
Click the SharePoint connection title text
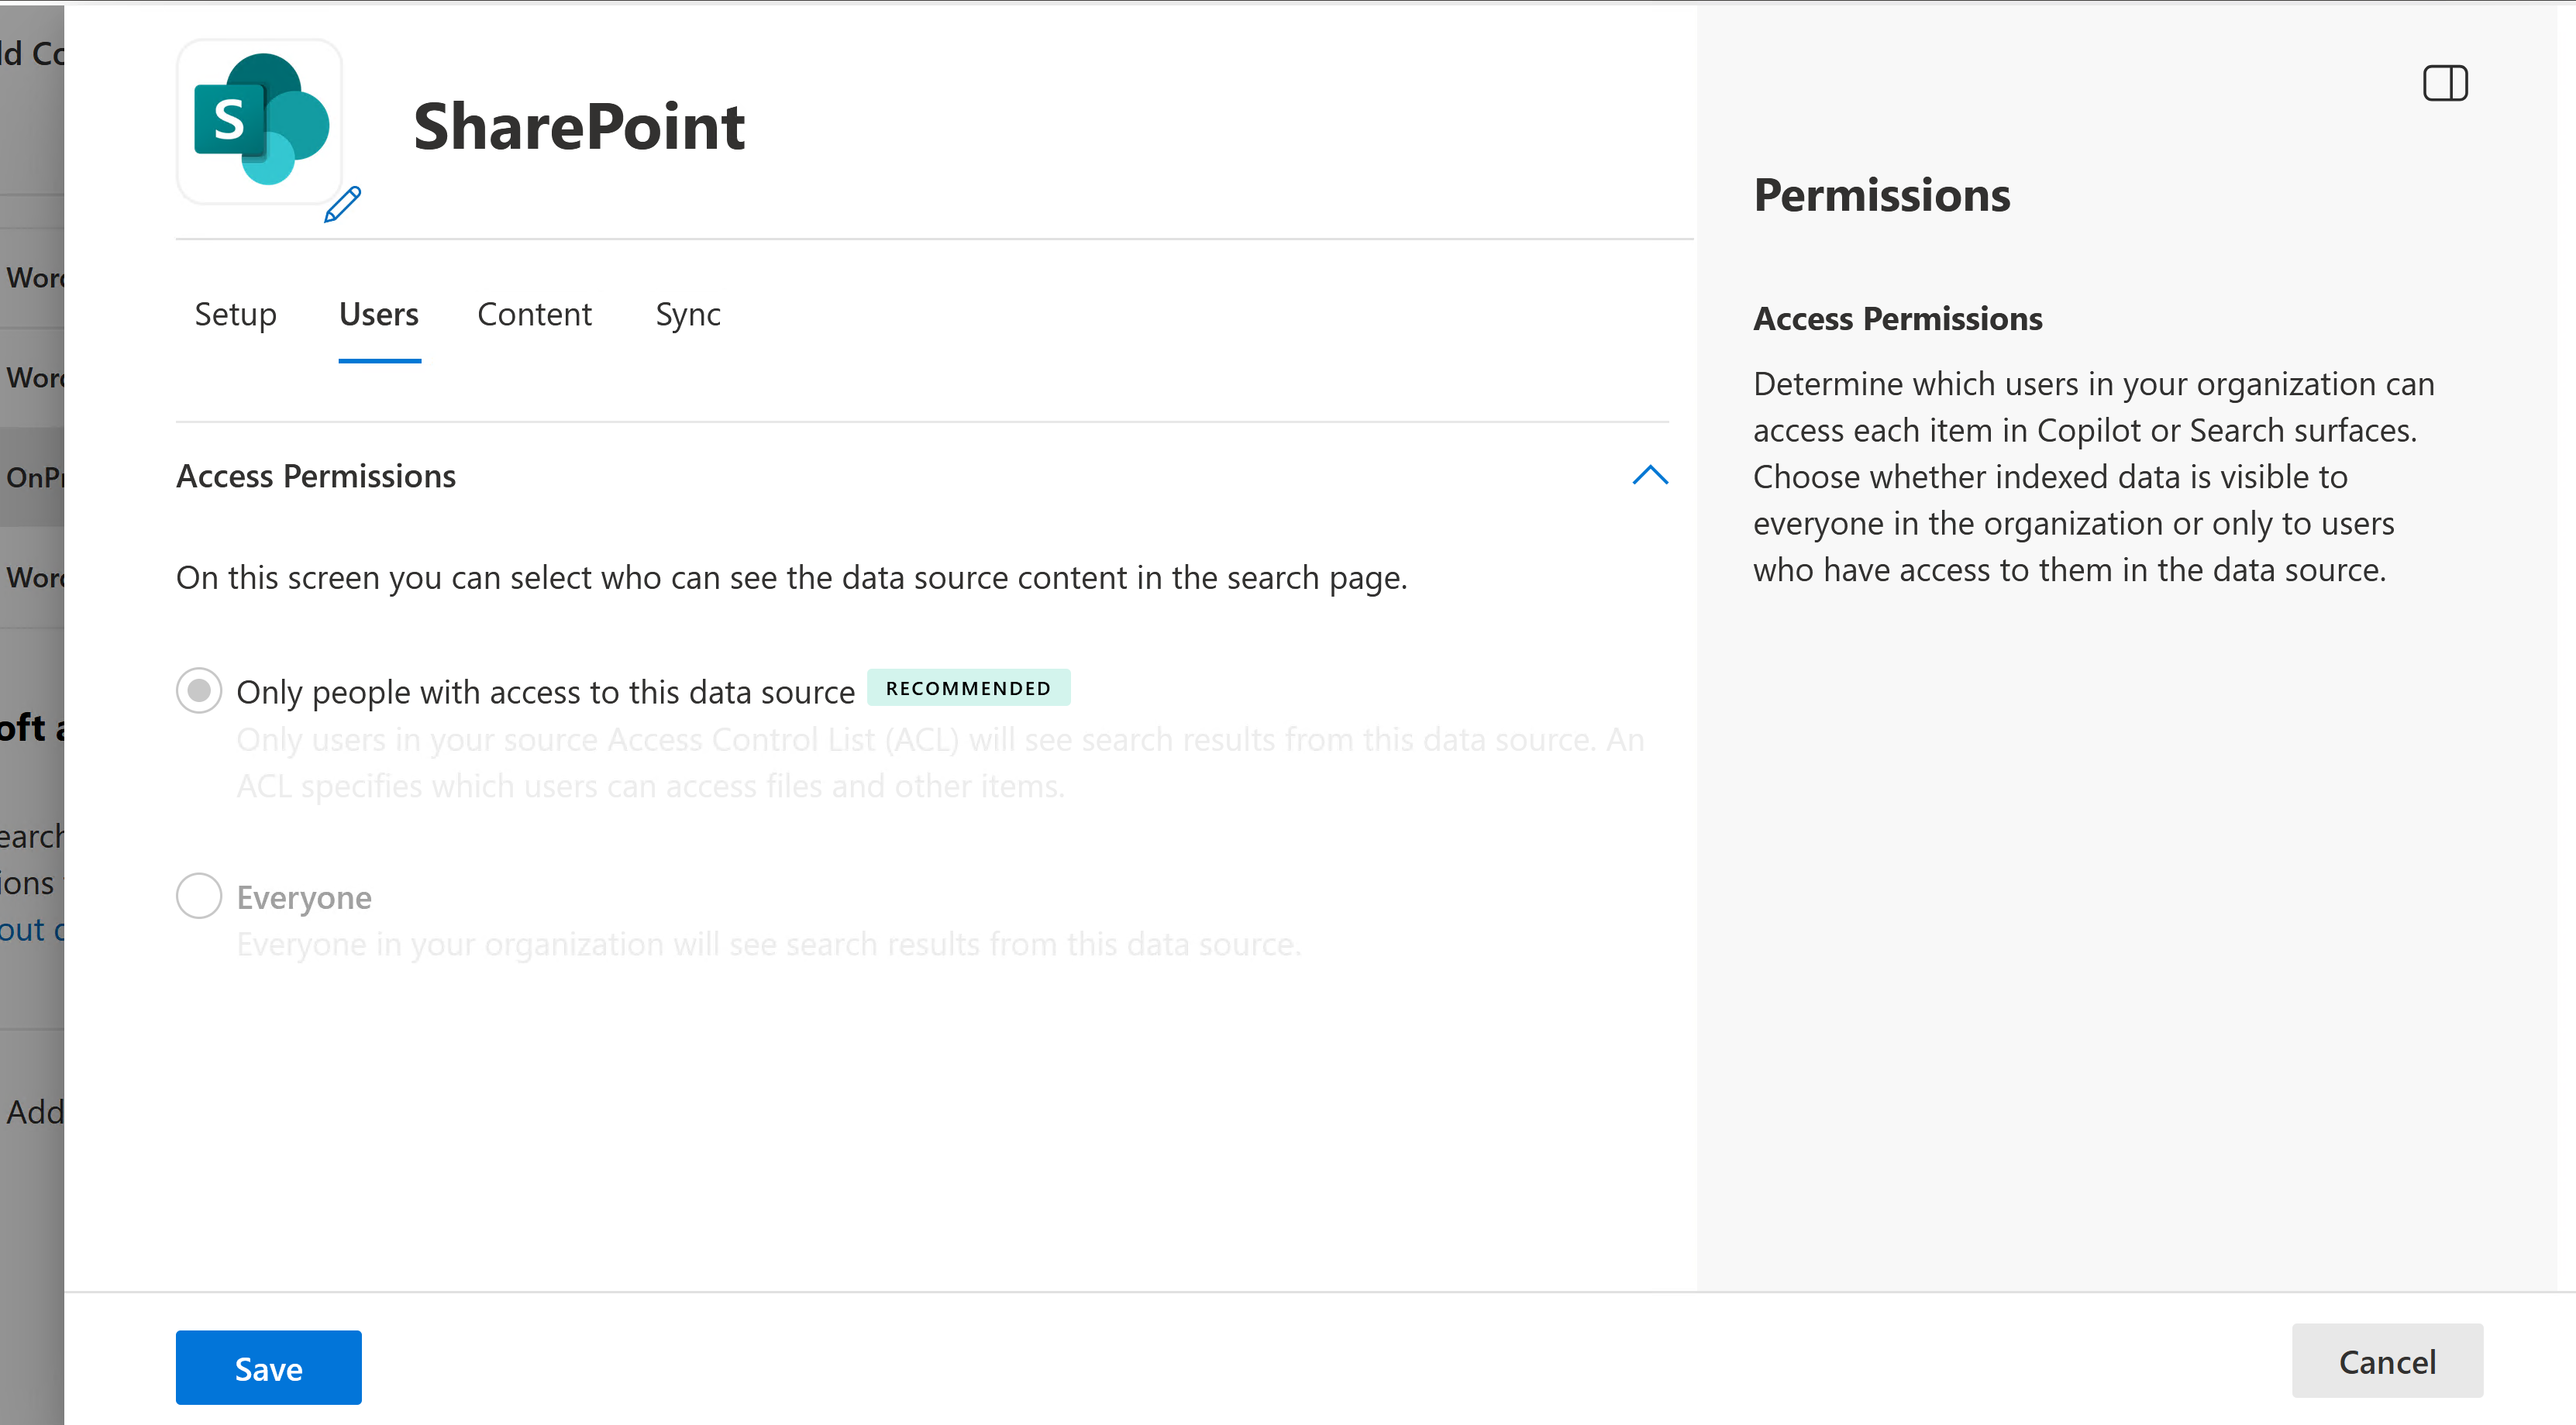click(579, 127)
